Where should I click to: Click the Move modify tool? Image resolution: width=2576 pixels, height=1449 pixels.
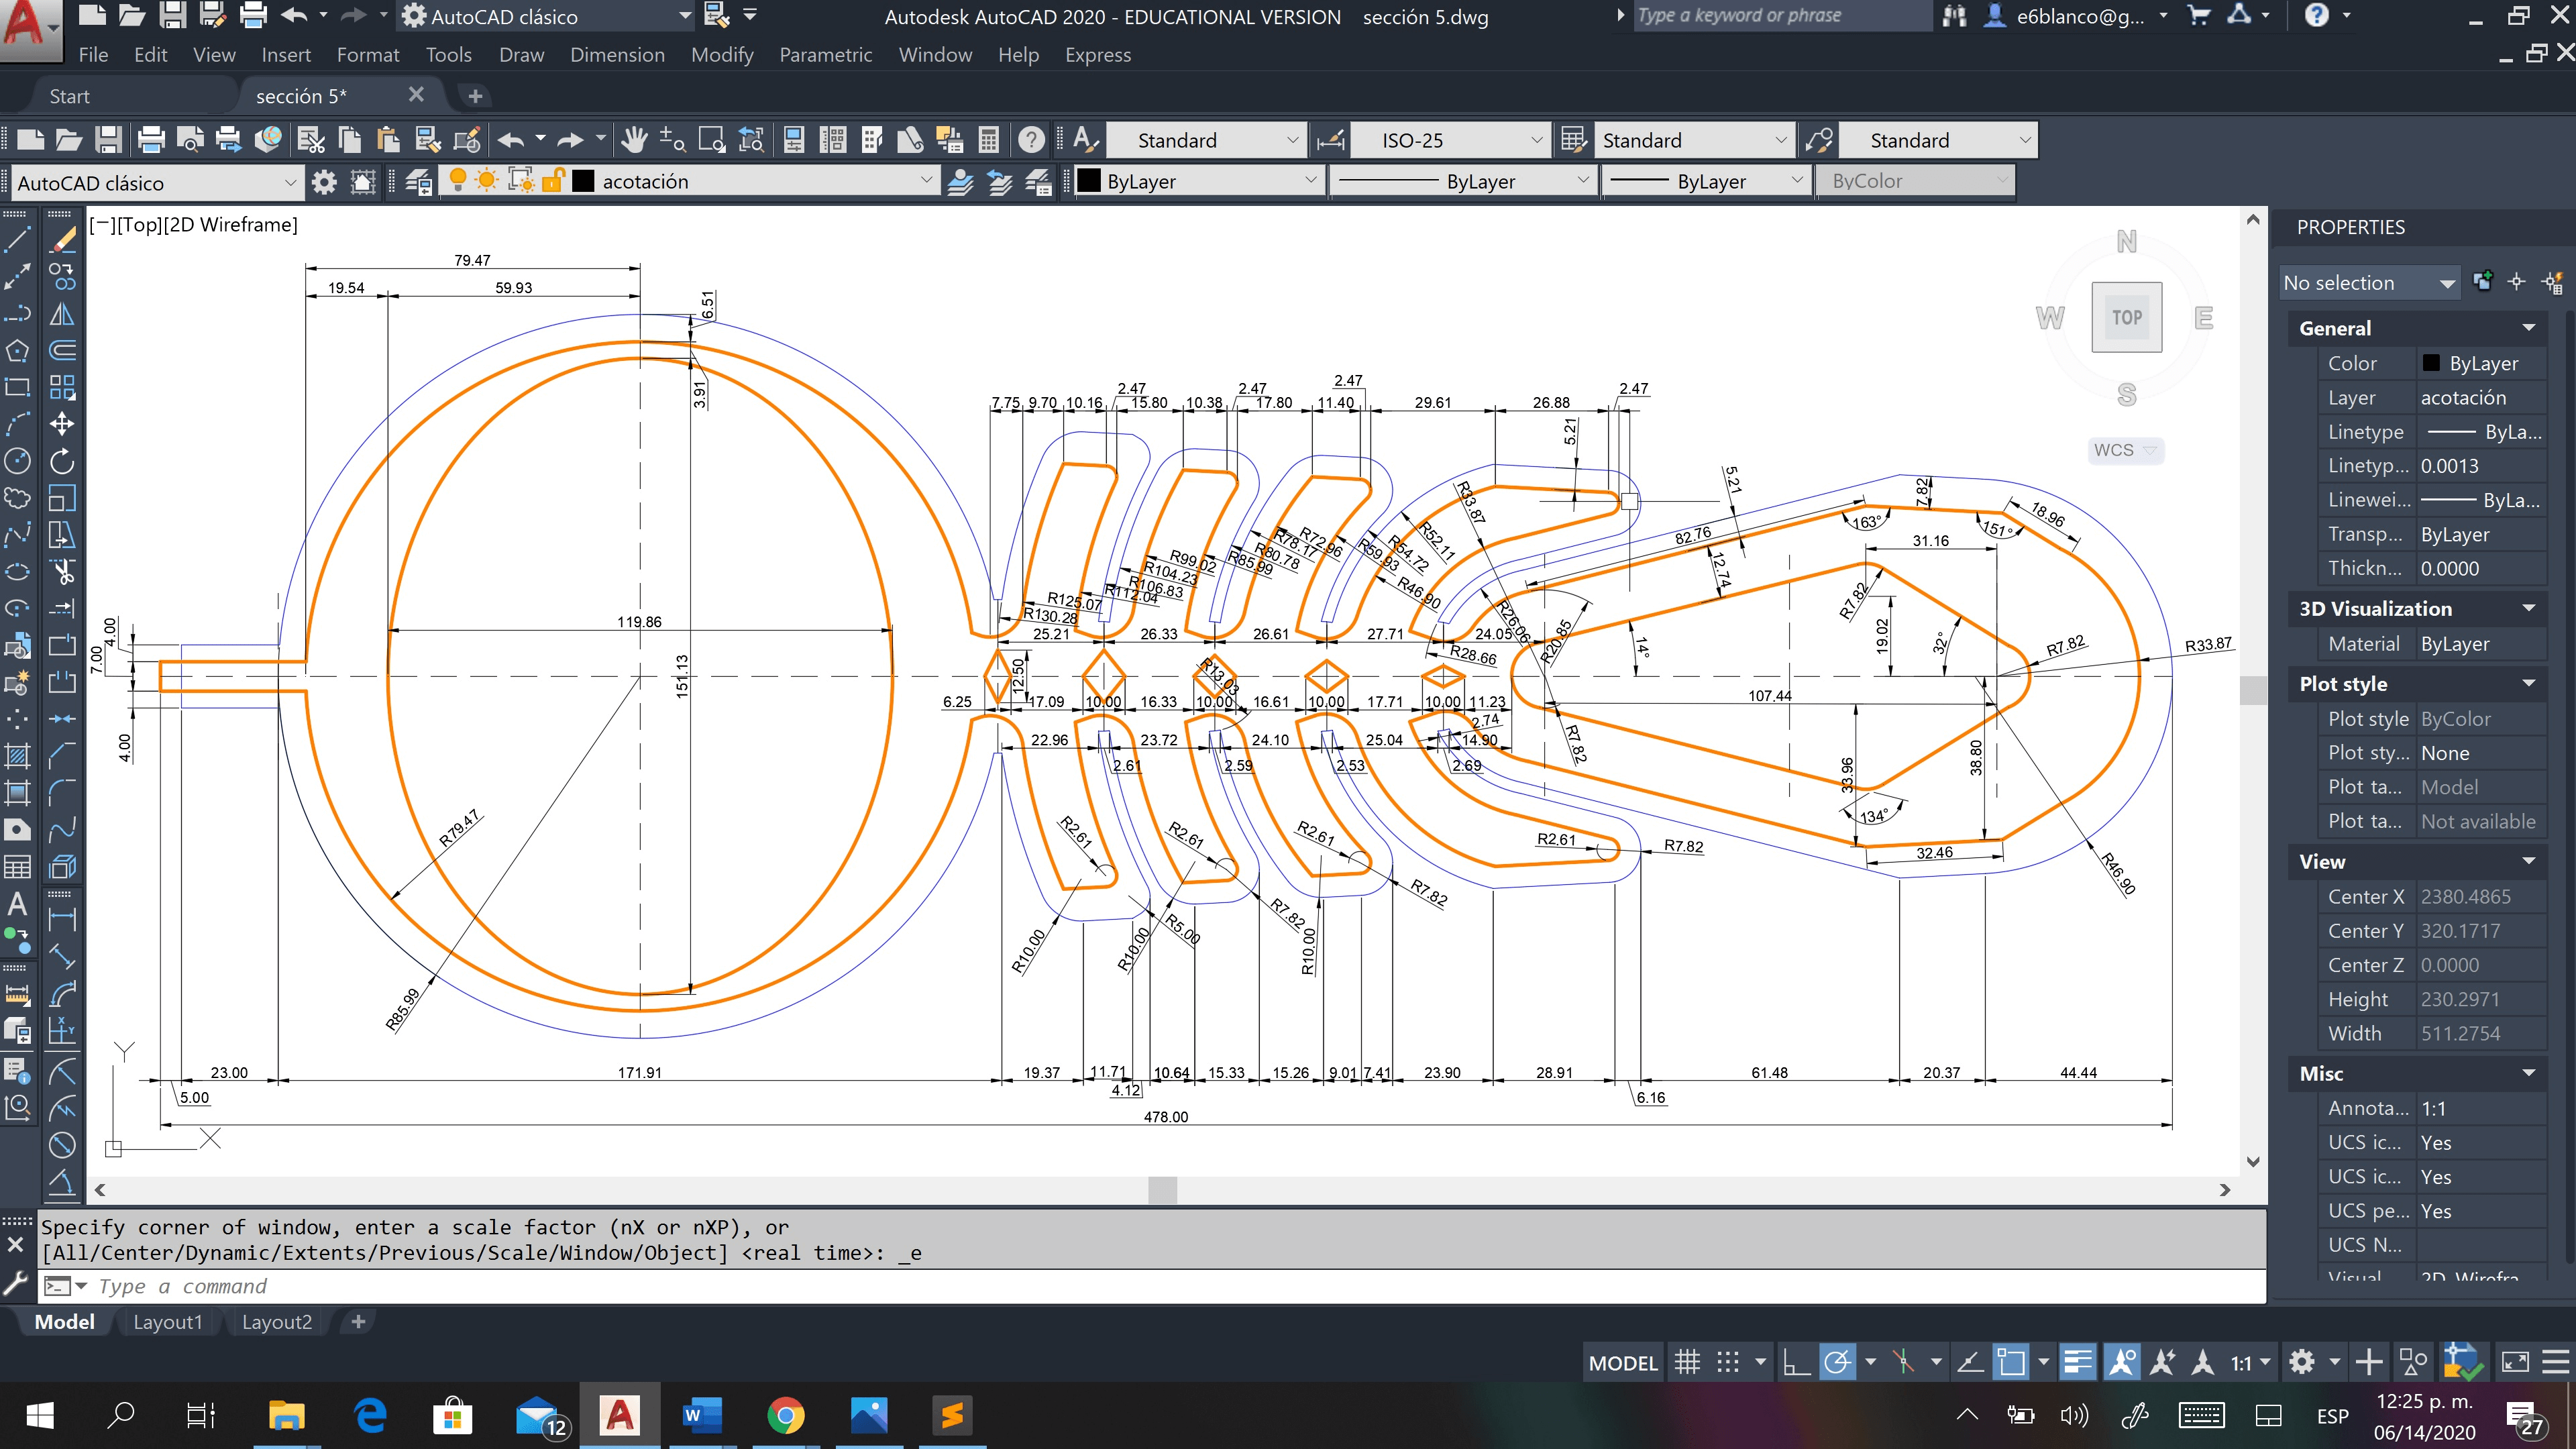point(62,424)
